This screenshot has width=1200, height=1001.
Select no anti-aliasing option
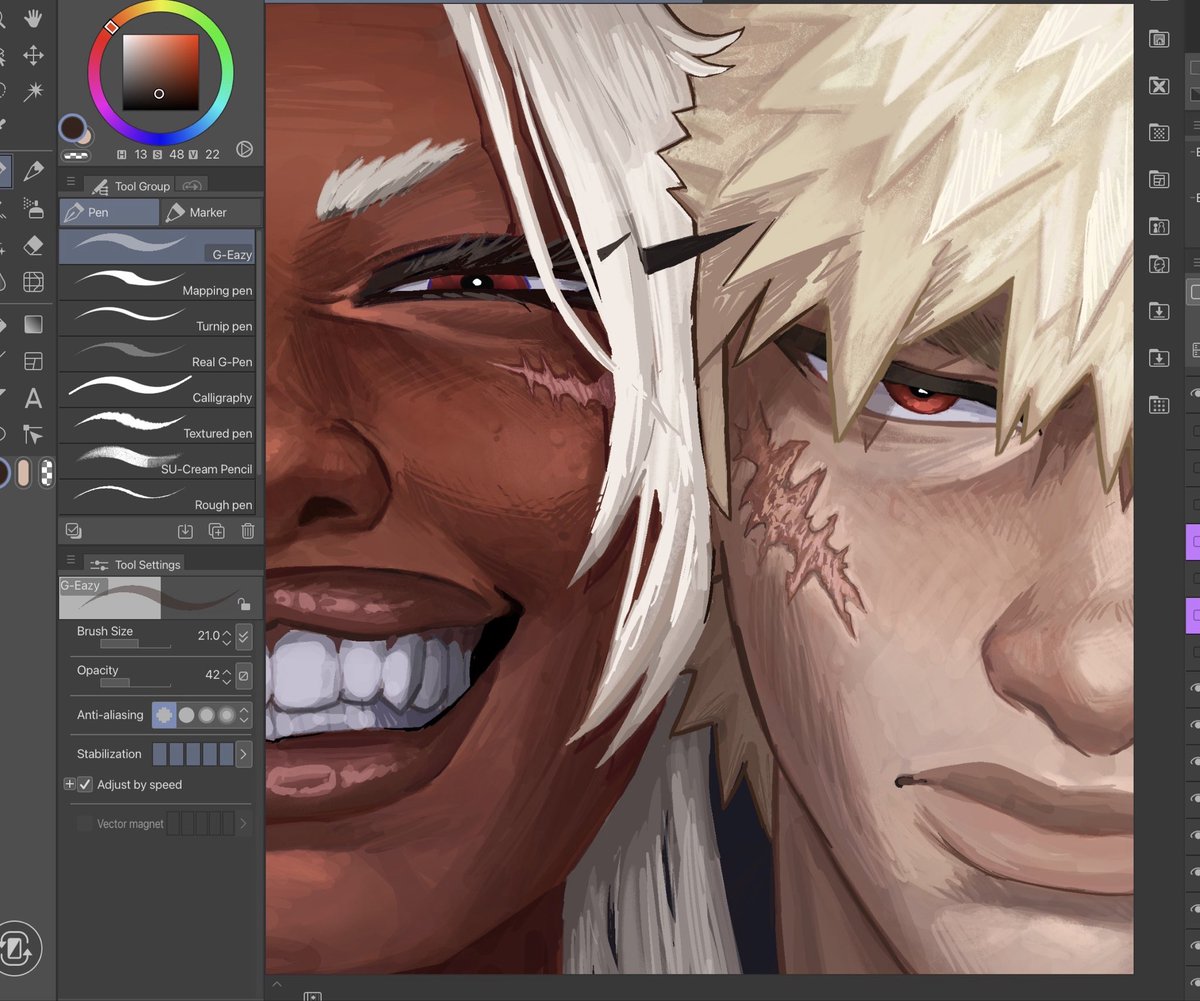(164, 715)
